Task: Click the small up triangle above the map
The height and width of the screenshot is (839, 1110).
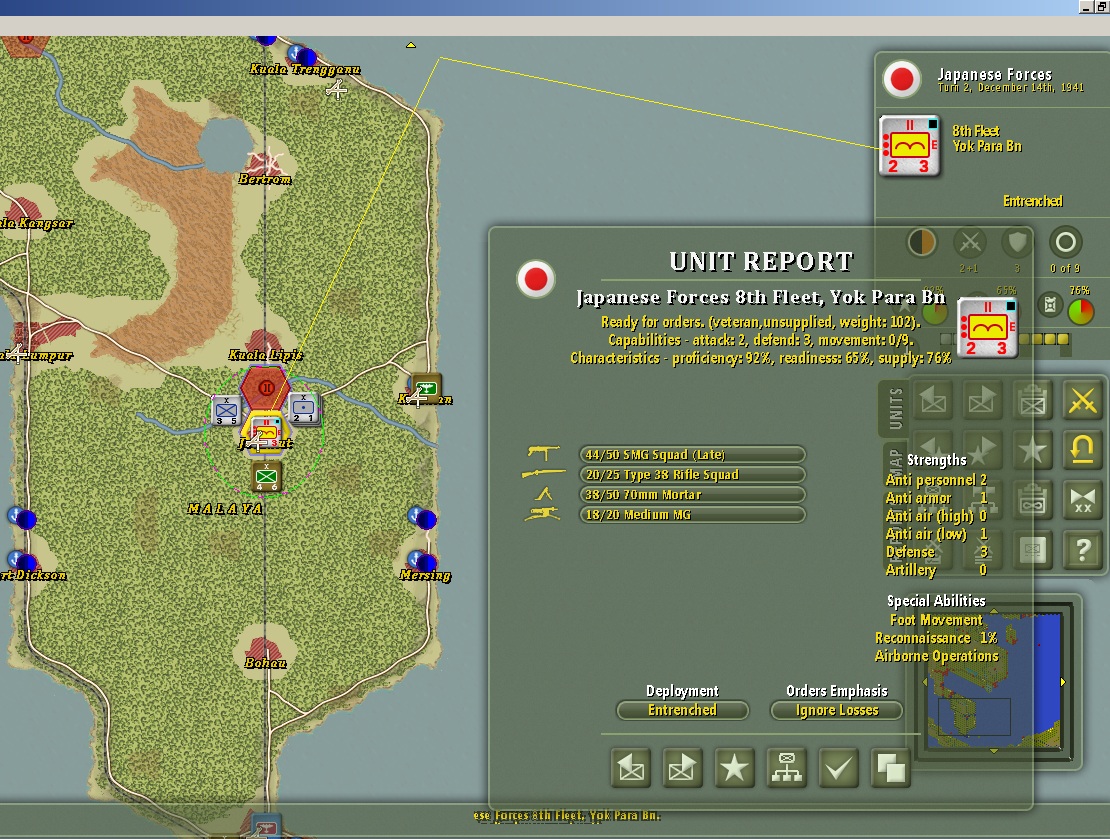Action: (x=411, y=45)
